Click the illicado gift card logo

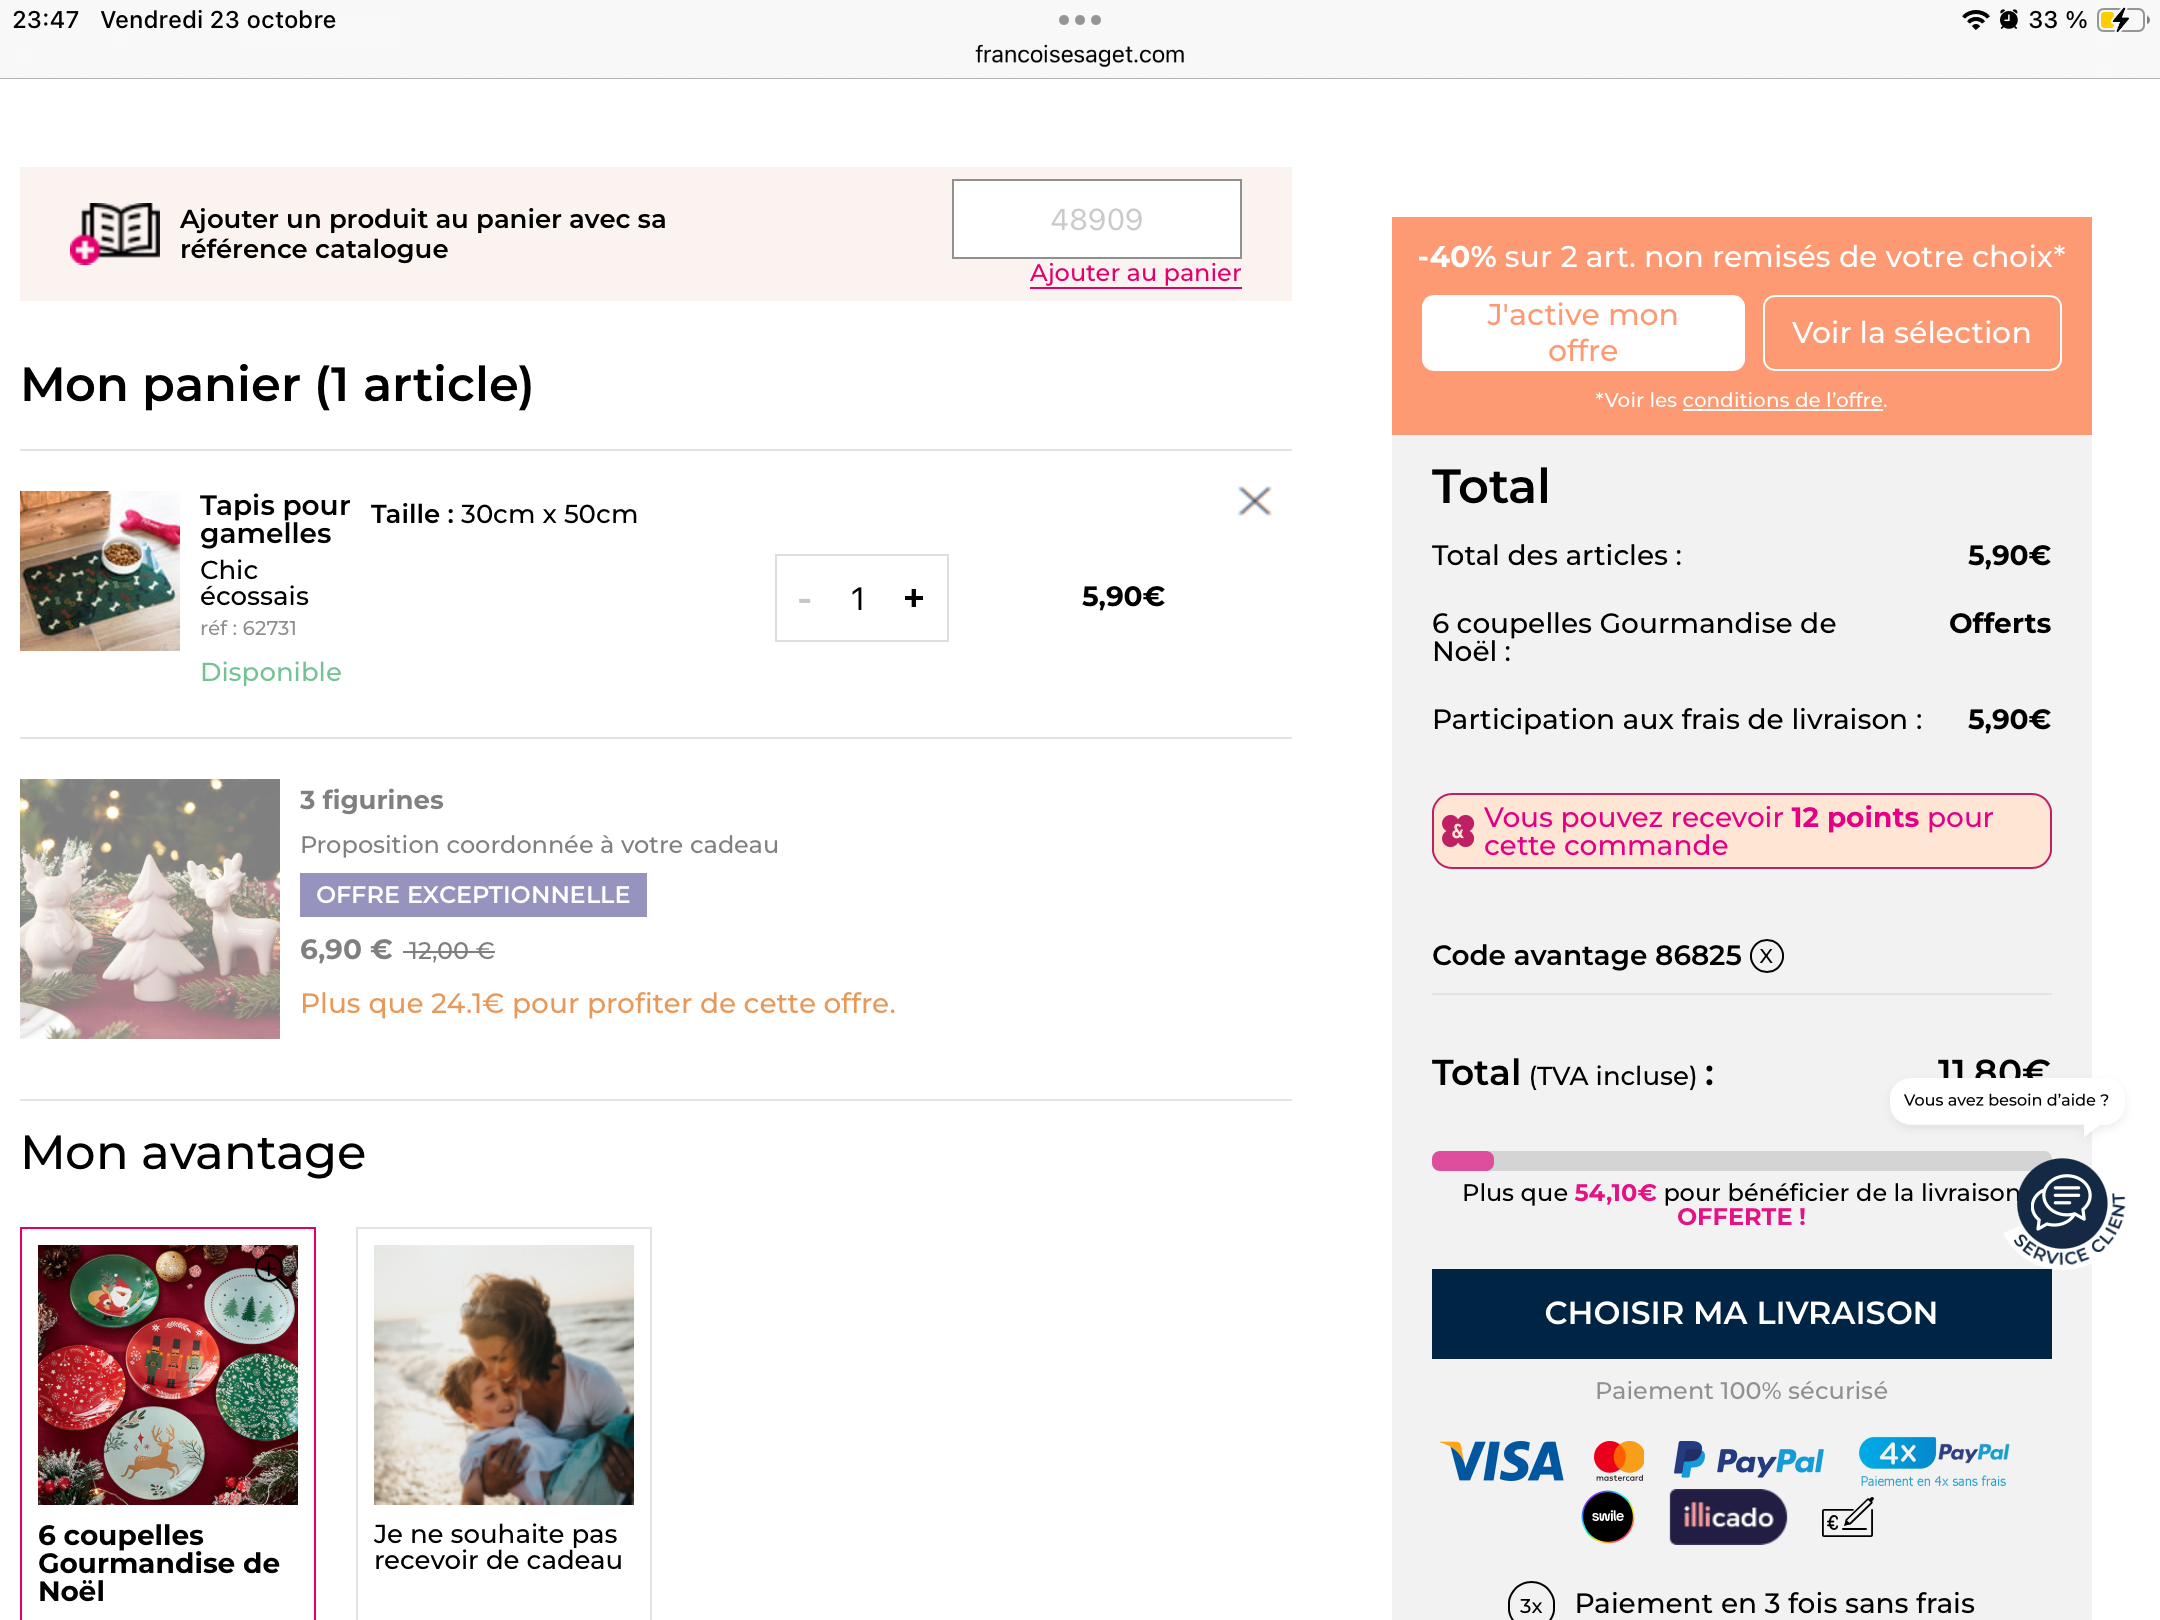[1728, 1517]
